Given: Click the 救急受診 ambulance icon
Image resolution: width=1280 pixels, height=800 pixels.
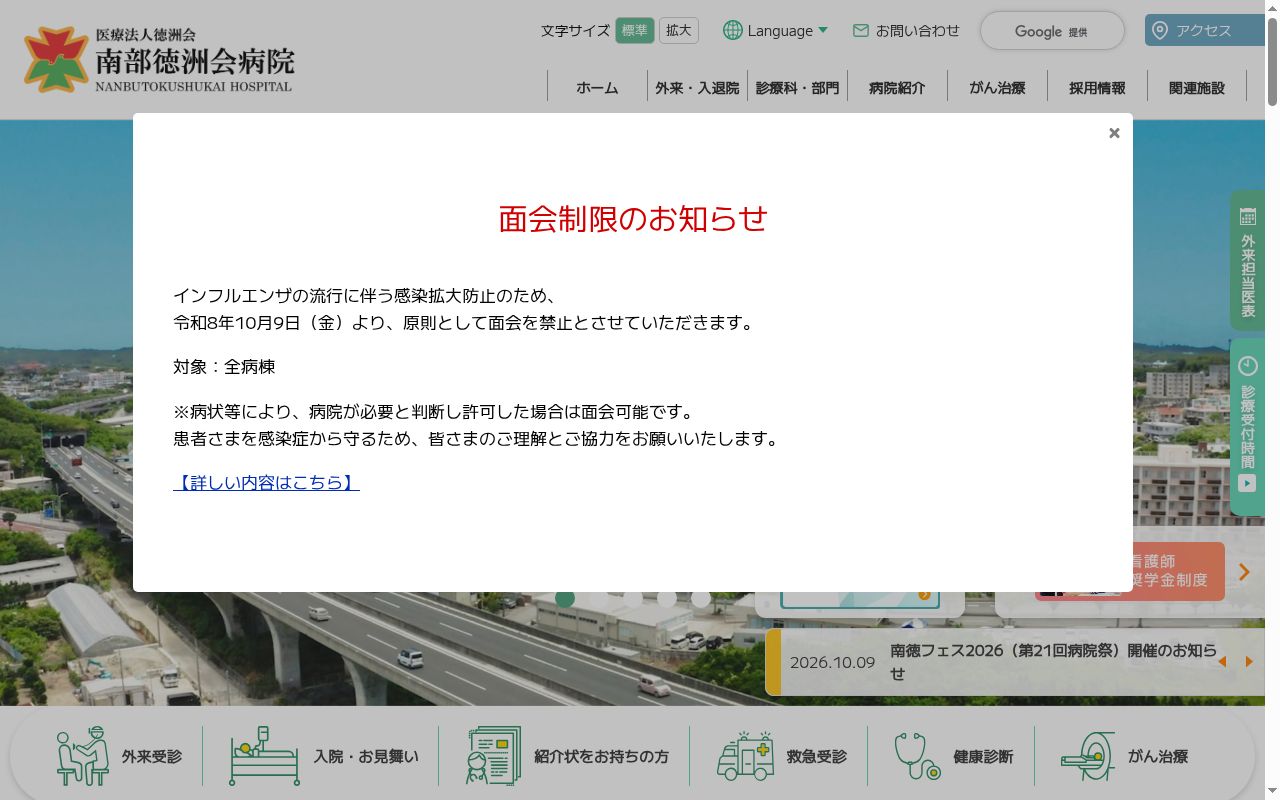Looking at the screenshot, I should [745, 756].
